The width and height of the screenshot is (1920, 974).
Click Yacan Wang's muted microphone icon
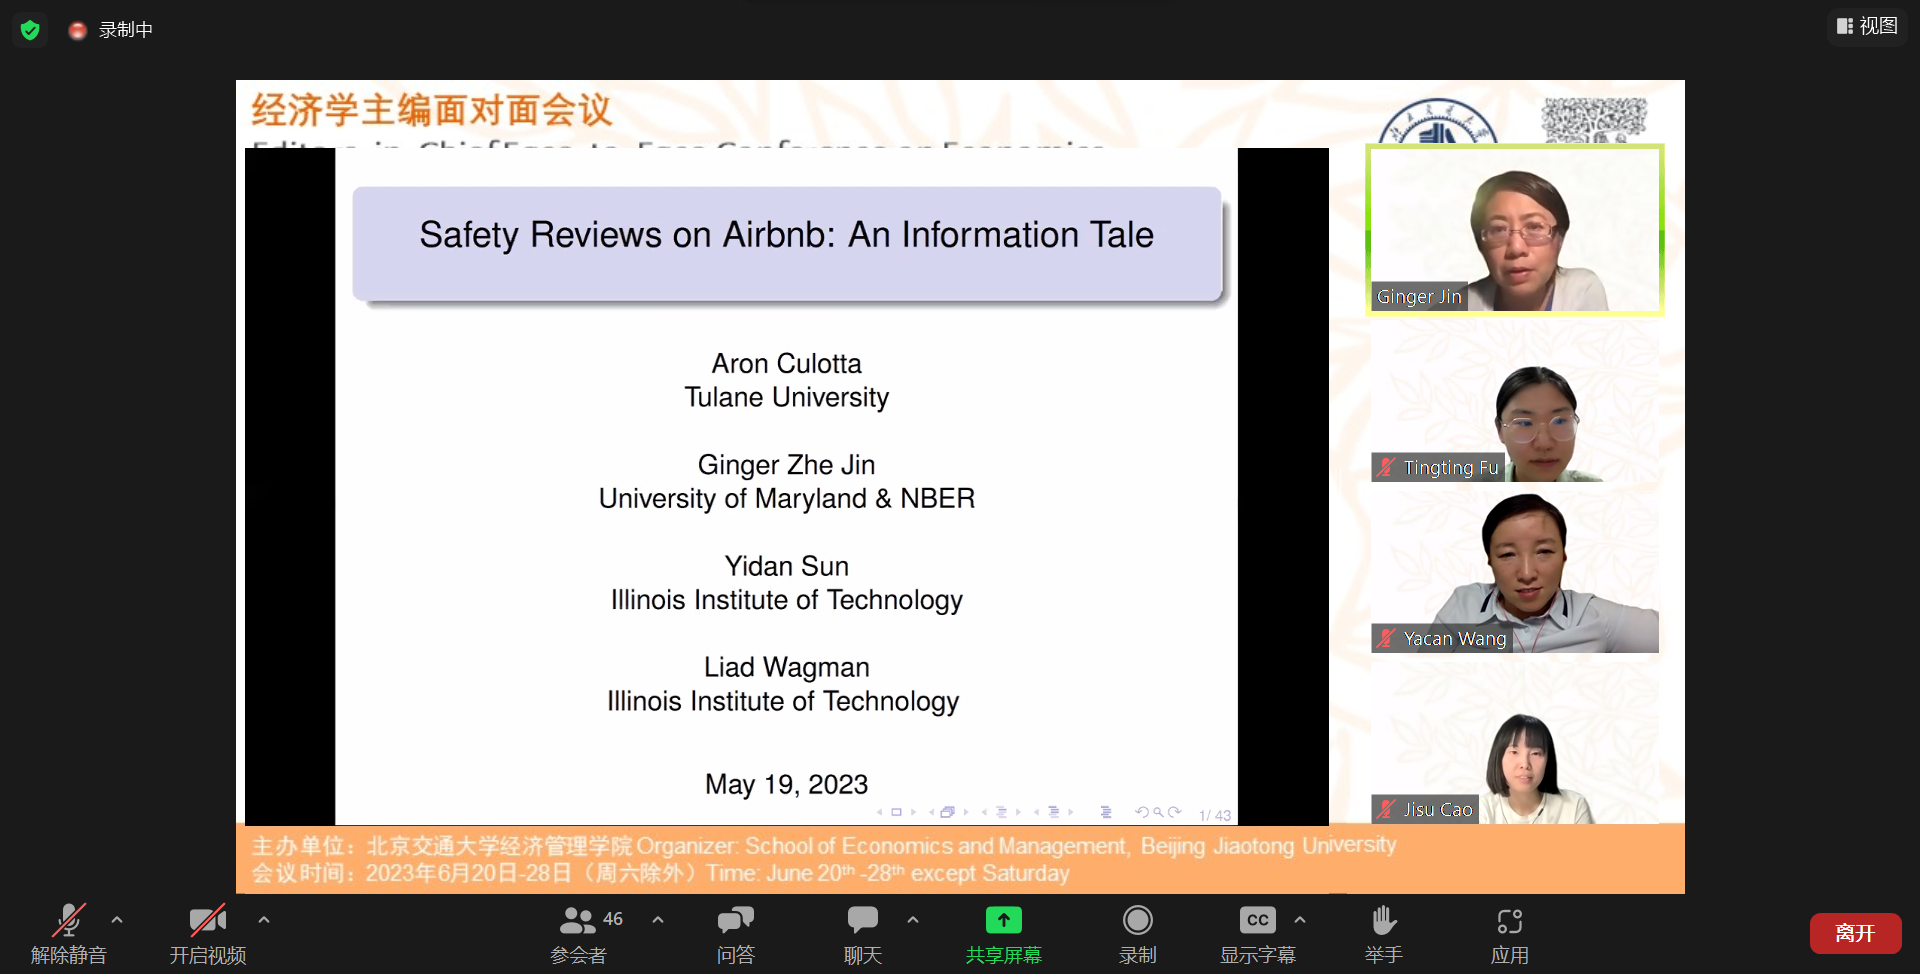tap(1386, 638)
